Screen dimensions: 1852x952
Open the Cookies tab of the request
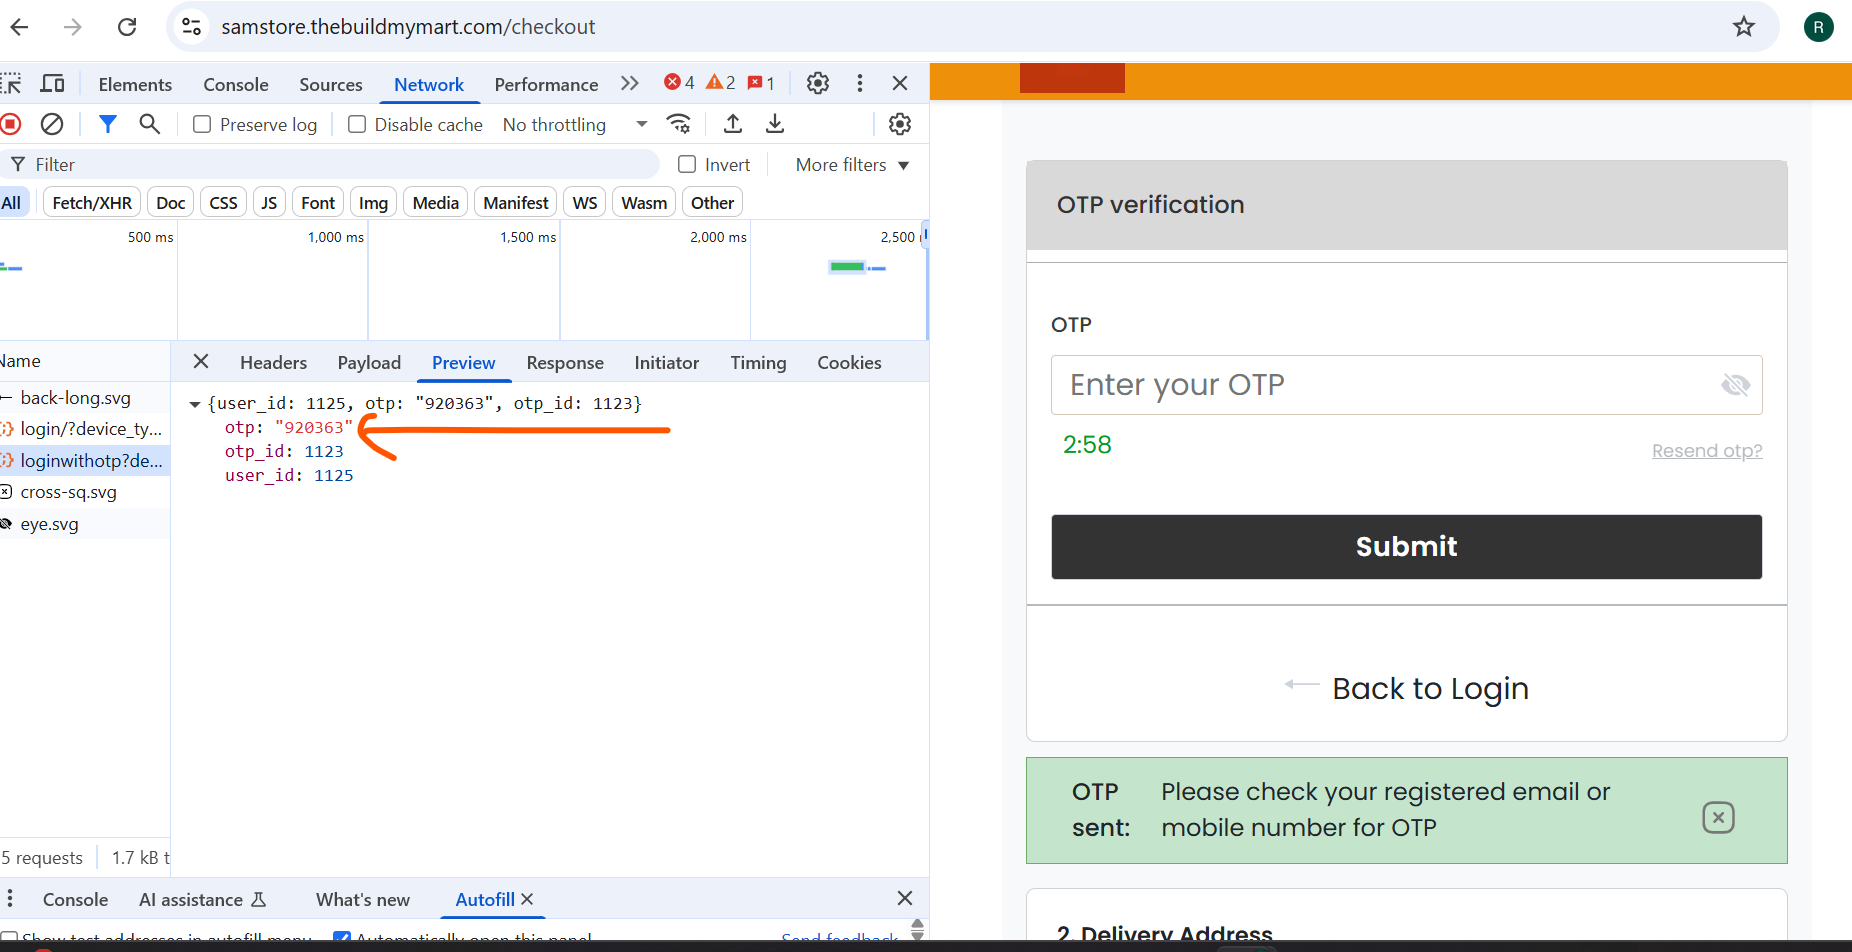(x=849, y=362)
